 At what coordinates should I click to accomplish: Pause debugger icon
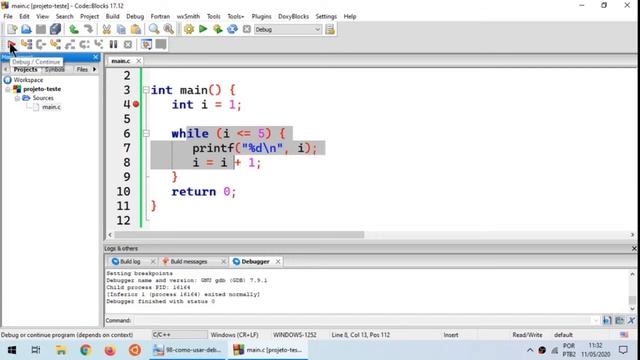click(113, 44)
